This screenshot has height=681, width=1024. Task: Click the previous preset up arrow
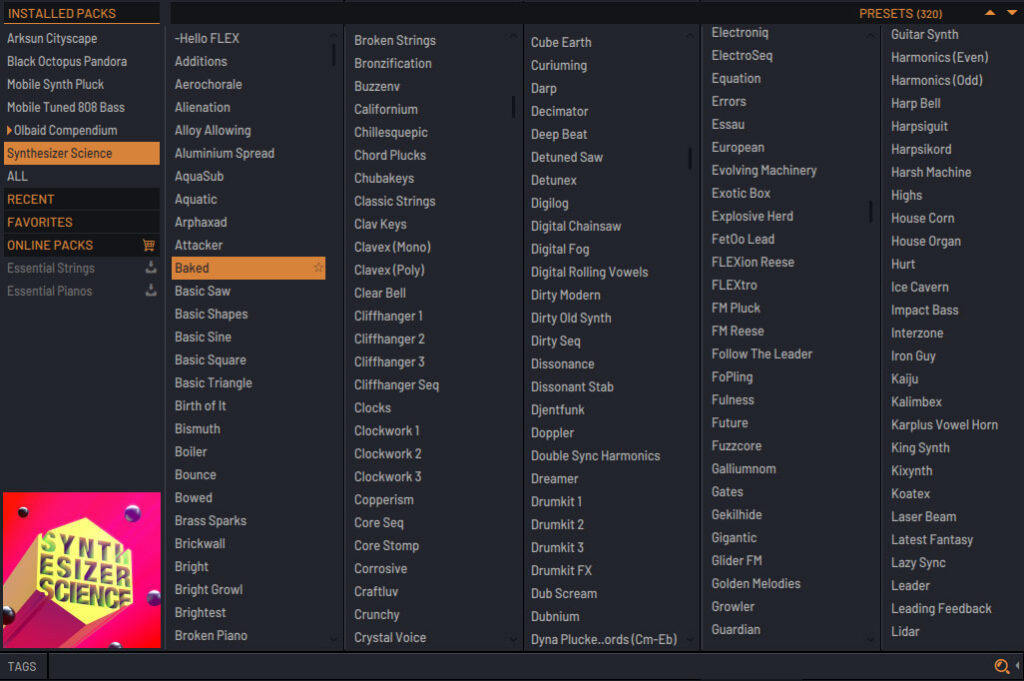[990, 13]
